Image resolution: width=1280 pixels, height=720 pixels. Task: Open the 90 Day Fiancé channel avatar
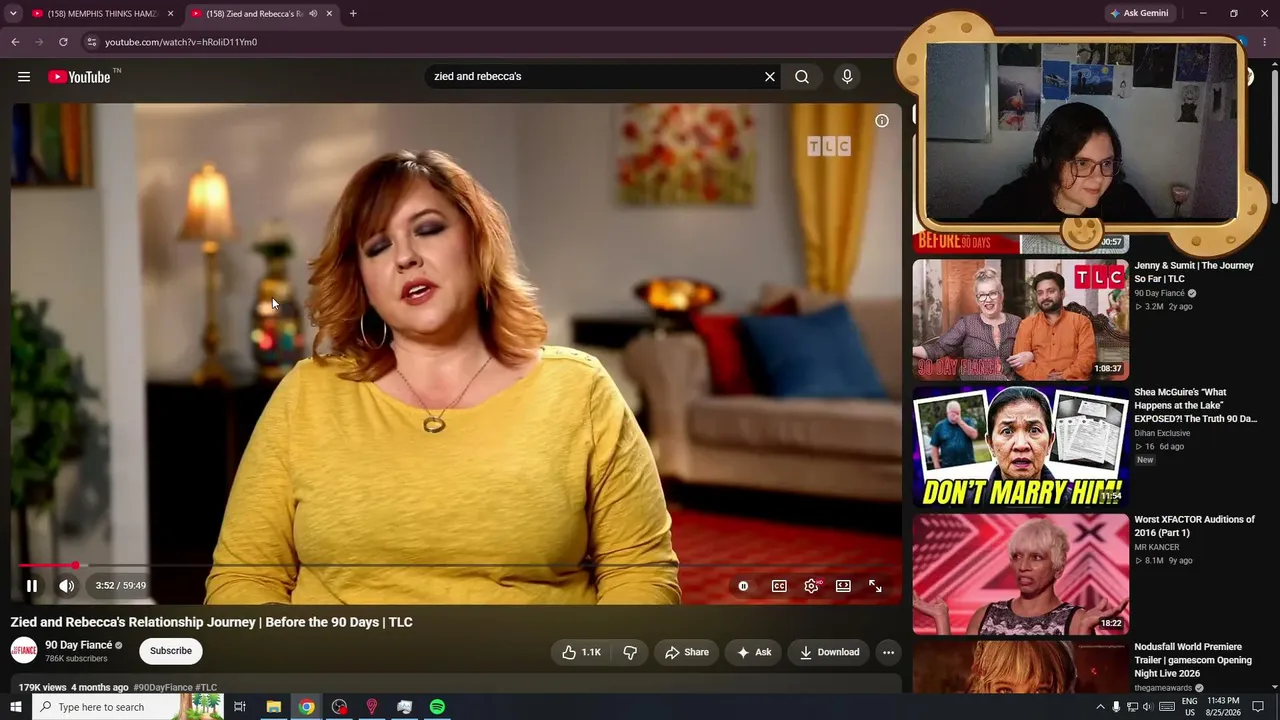(24, 651)
